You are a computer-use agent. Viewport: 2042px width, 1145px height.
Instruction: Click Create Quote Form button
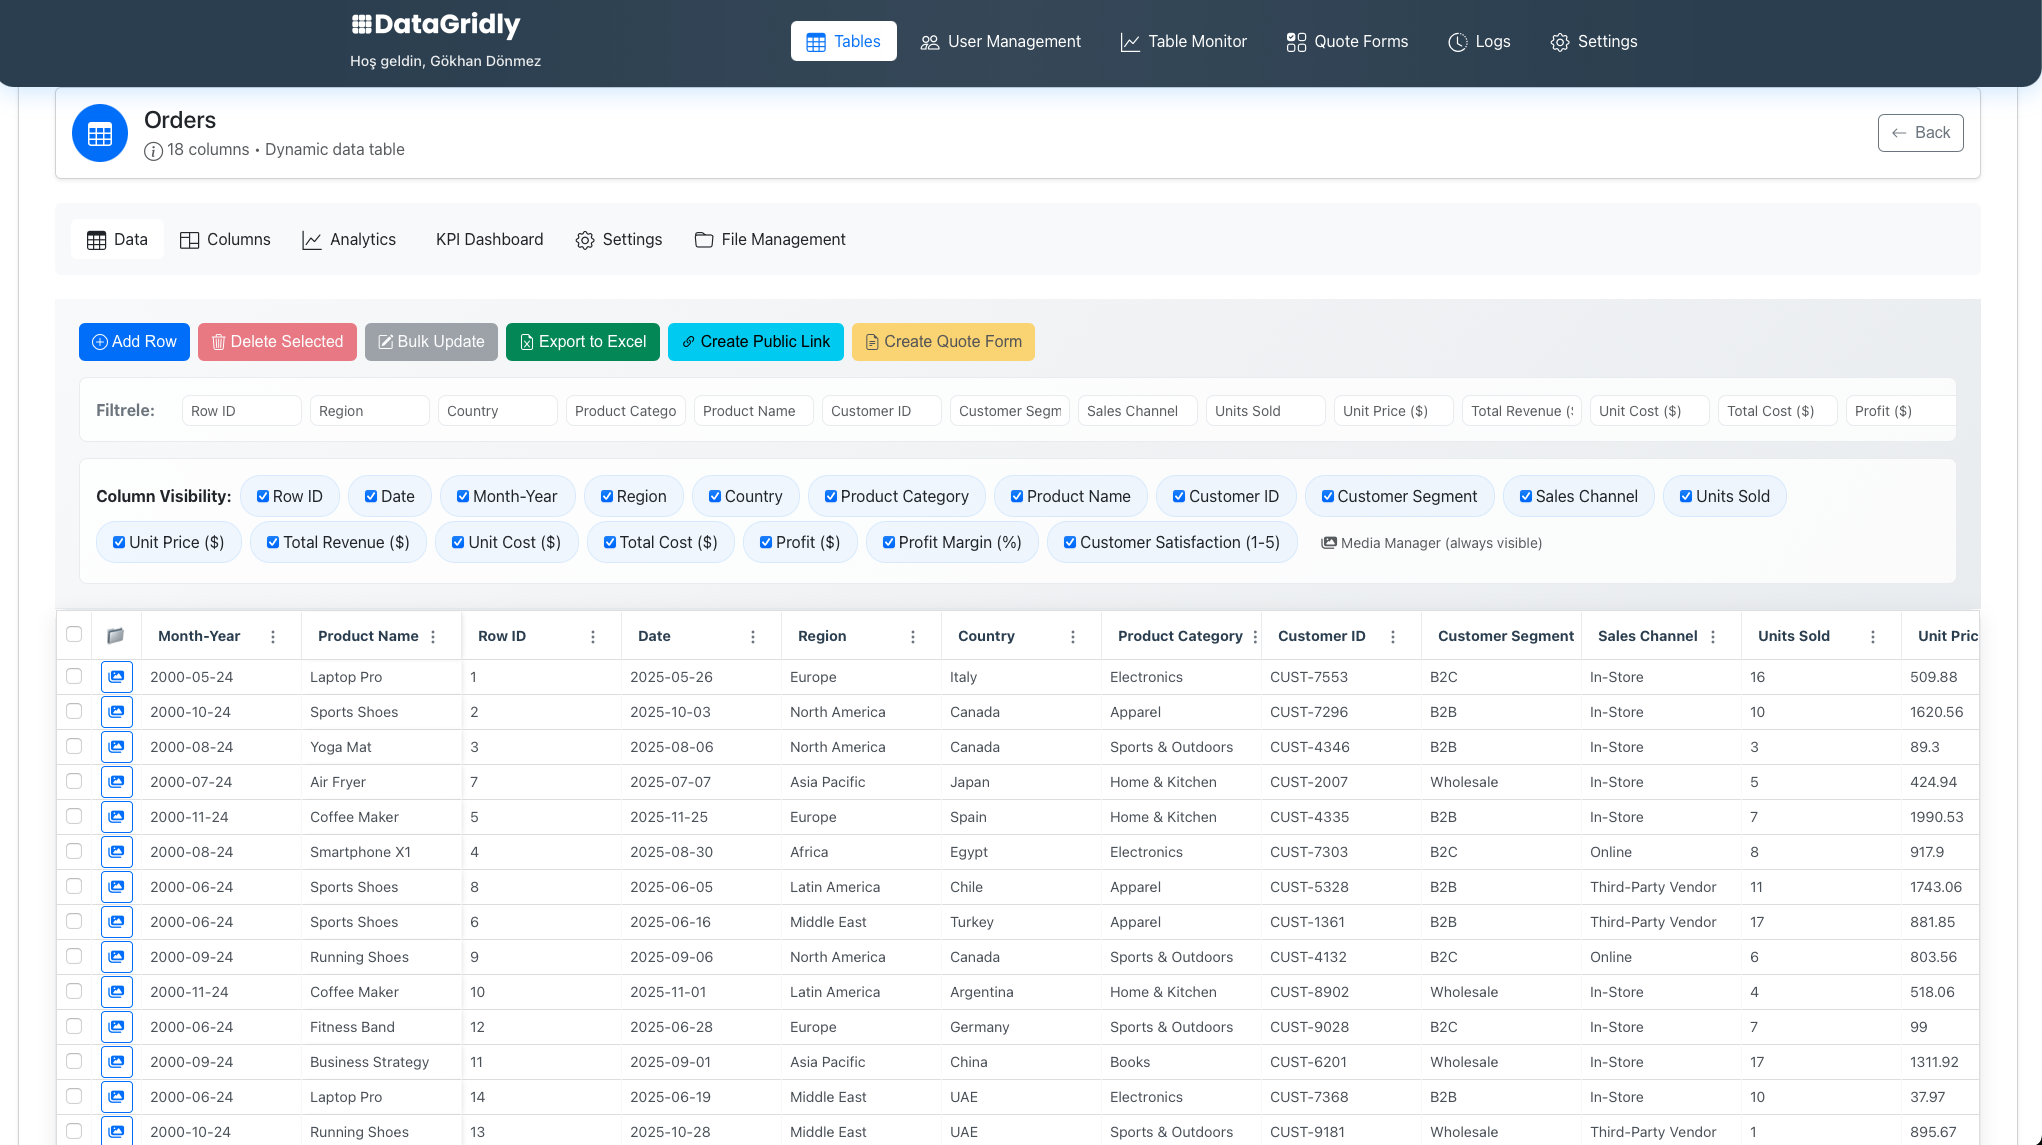943,342
